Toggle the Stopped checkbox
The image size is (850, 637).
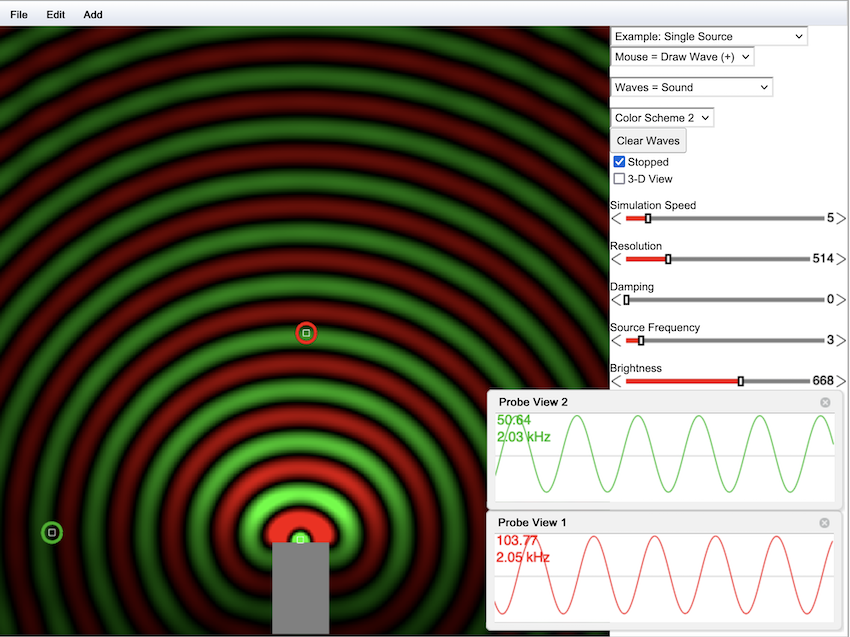[x=620, y=162]
